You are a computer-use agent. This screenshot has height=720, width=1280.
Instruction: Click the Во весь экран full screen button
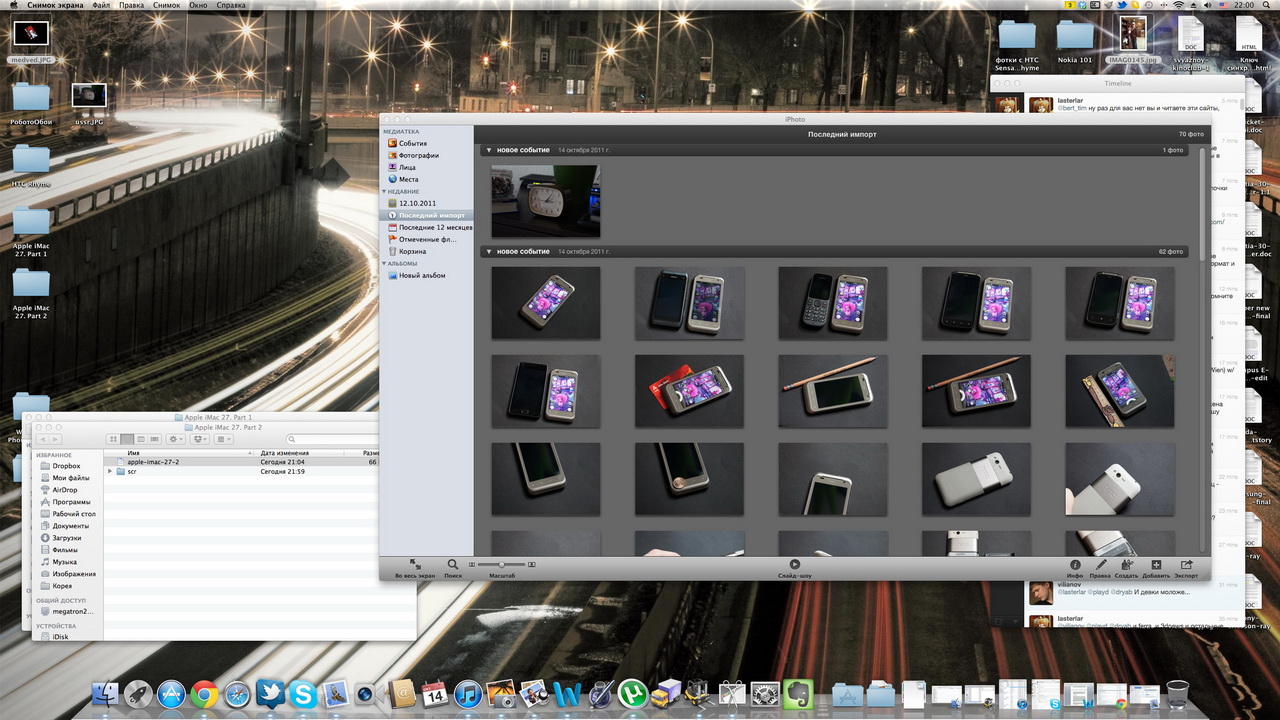[415, 568]
